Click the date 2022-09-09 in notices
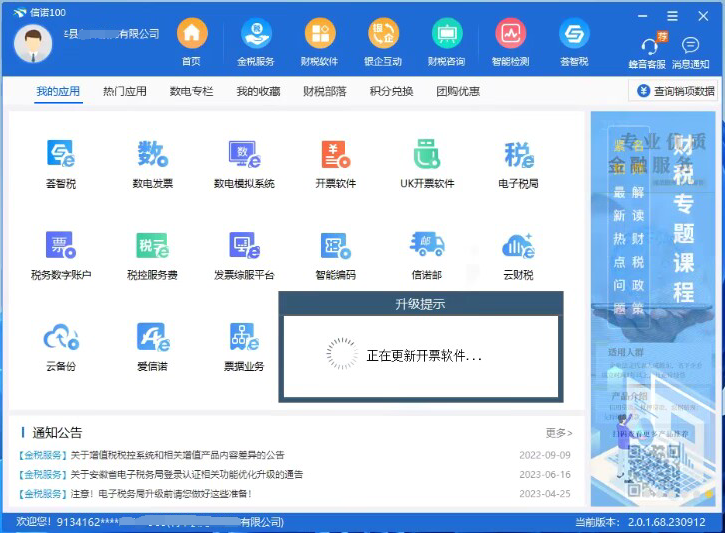 (x=545, y=455)
